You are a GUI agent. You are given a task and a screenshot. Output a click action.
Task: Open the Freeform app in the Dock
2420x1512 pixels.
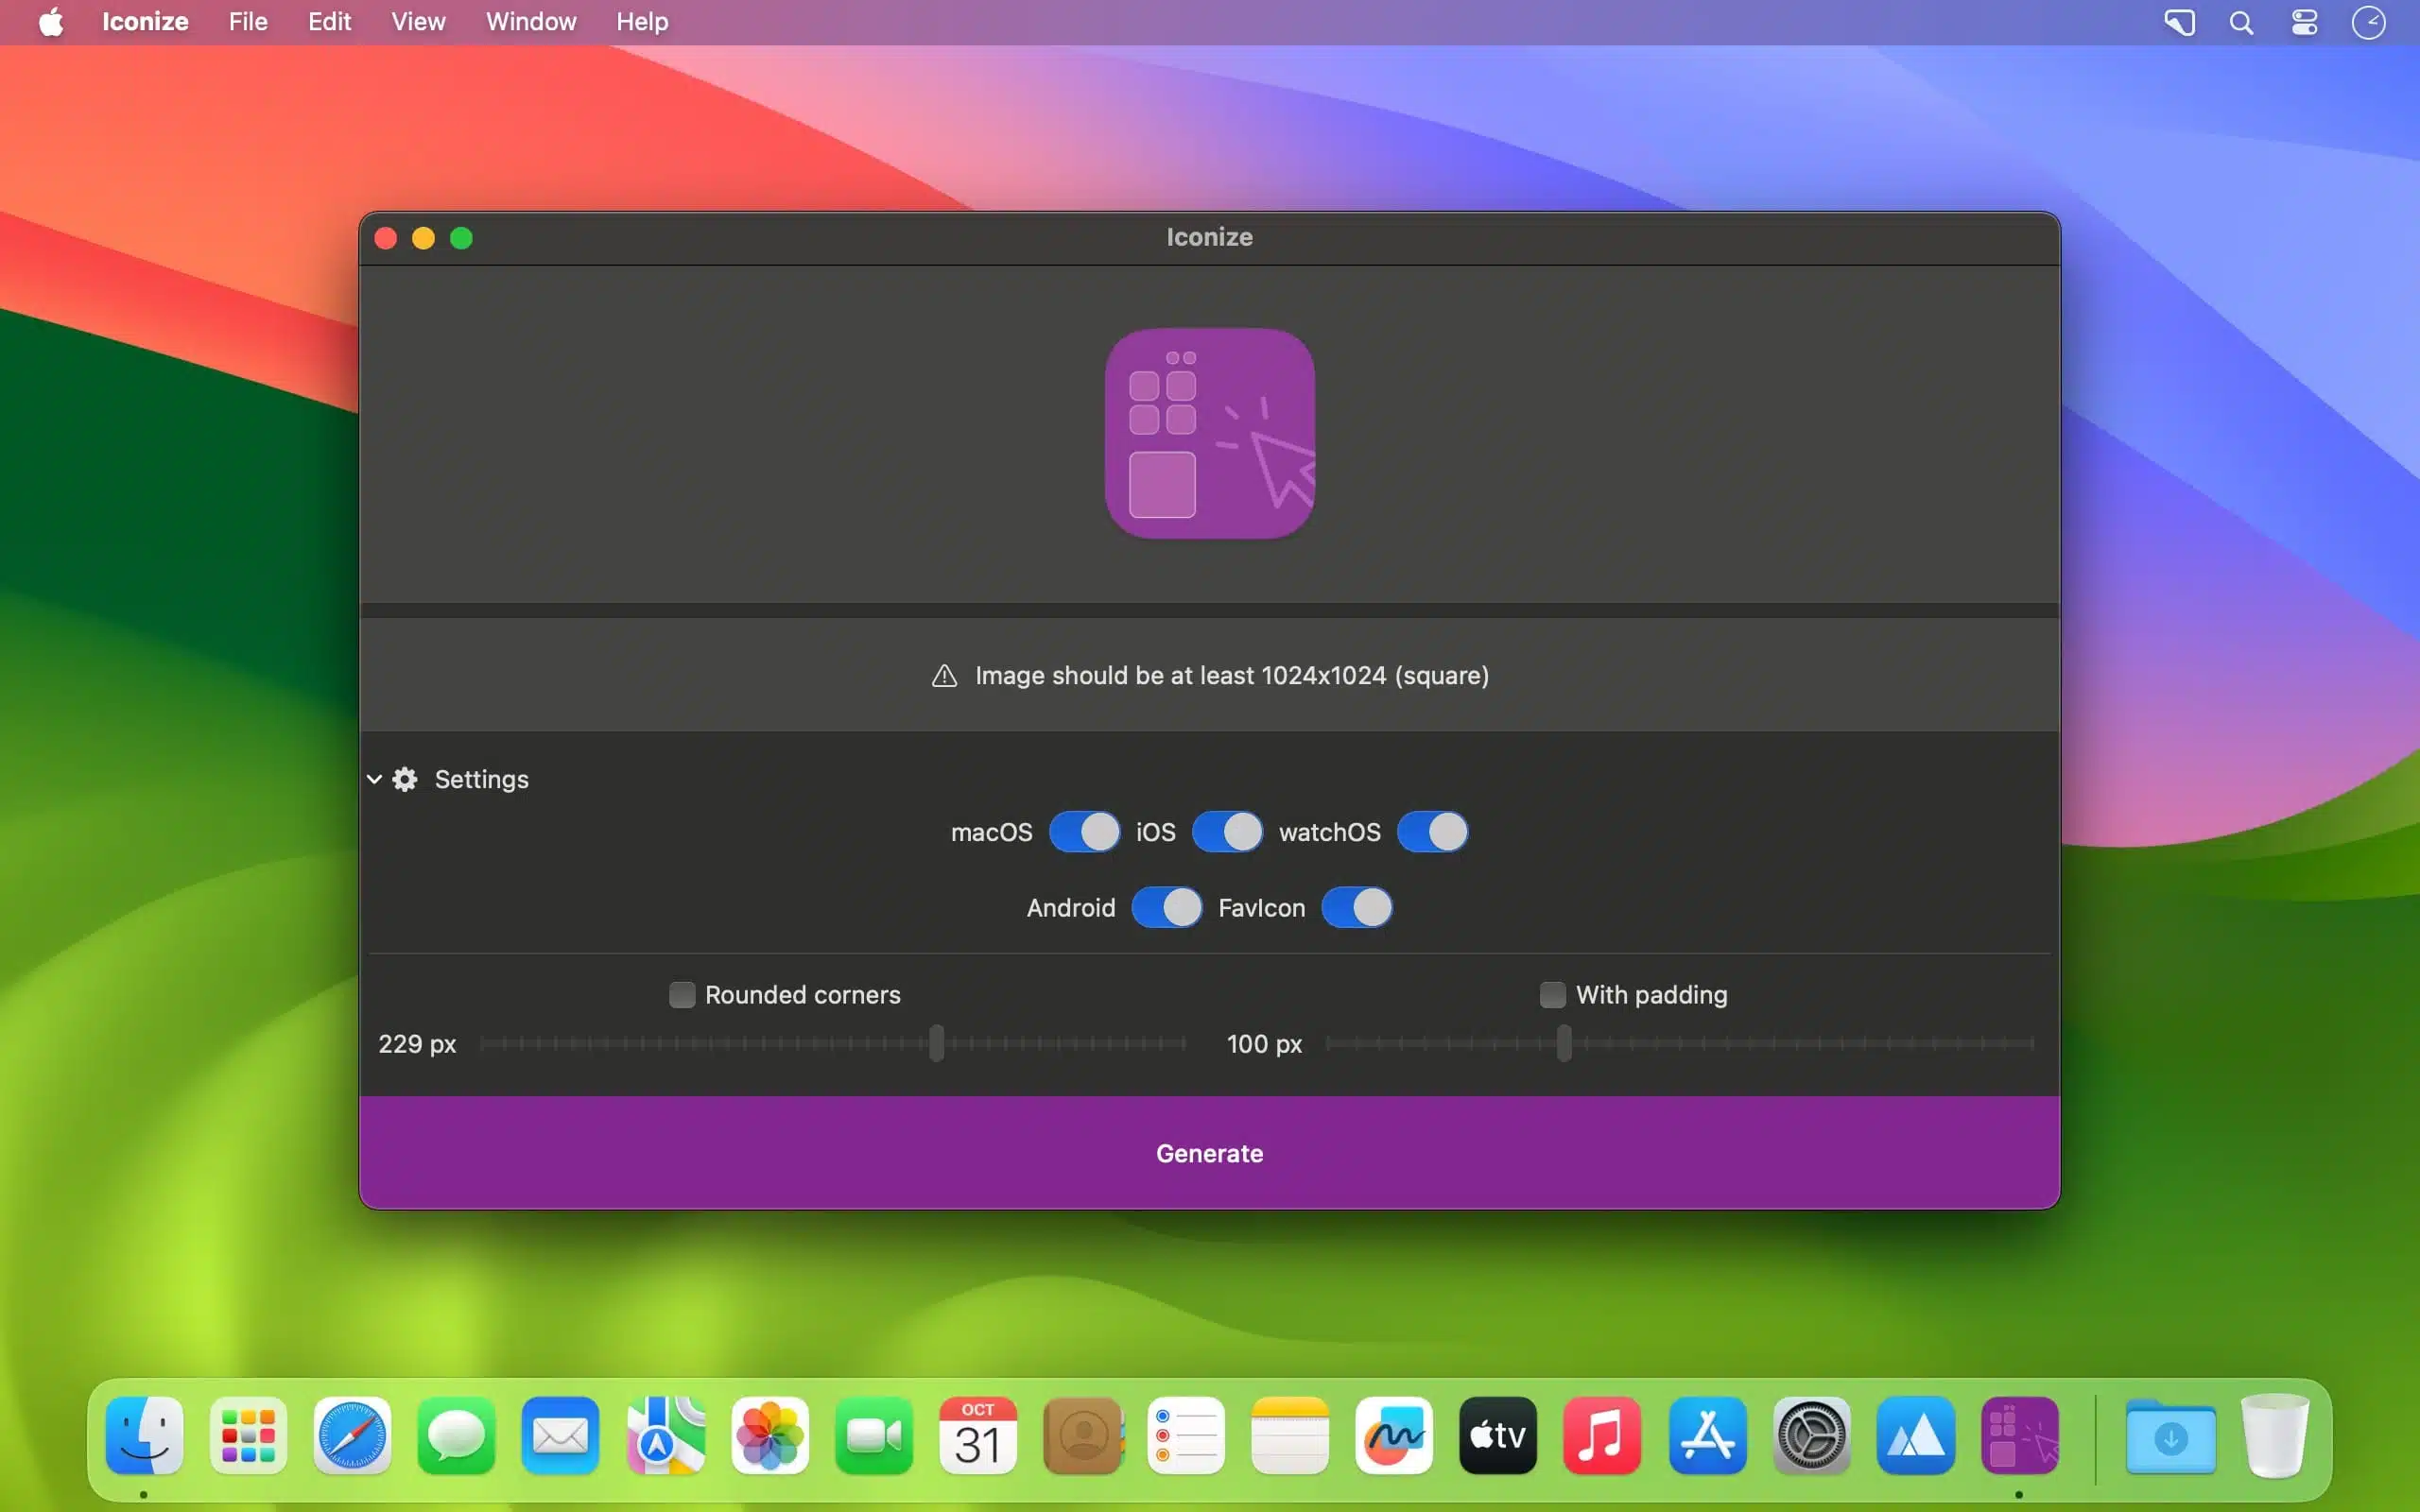click(x=1394, y=1435)
